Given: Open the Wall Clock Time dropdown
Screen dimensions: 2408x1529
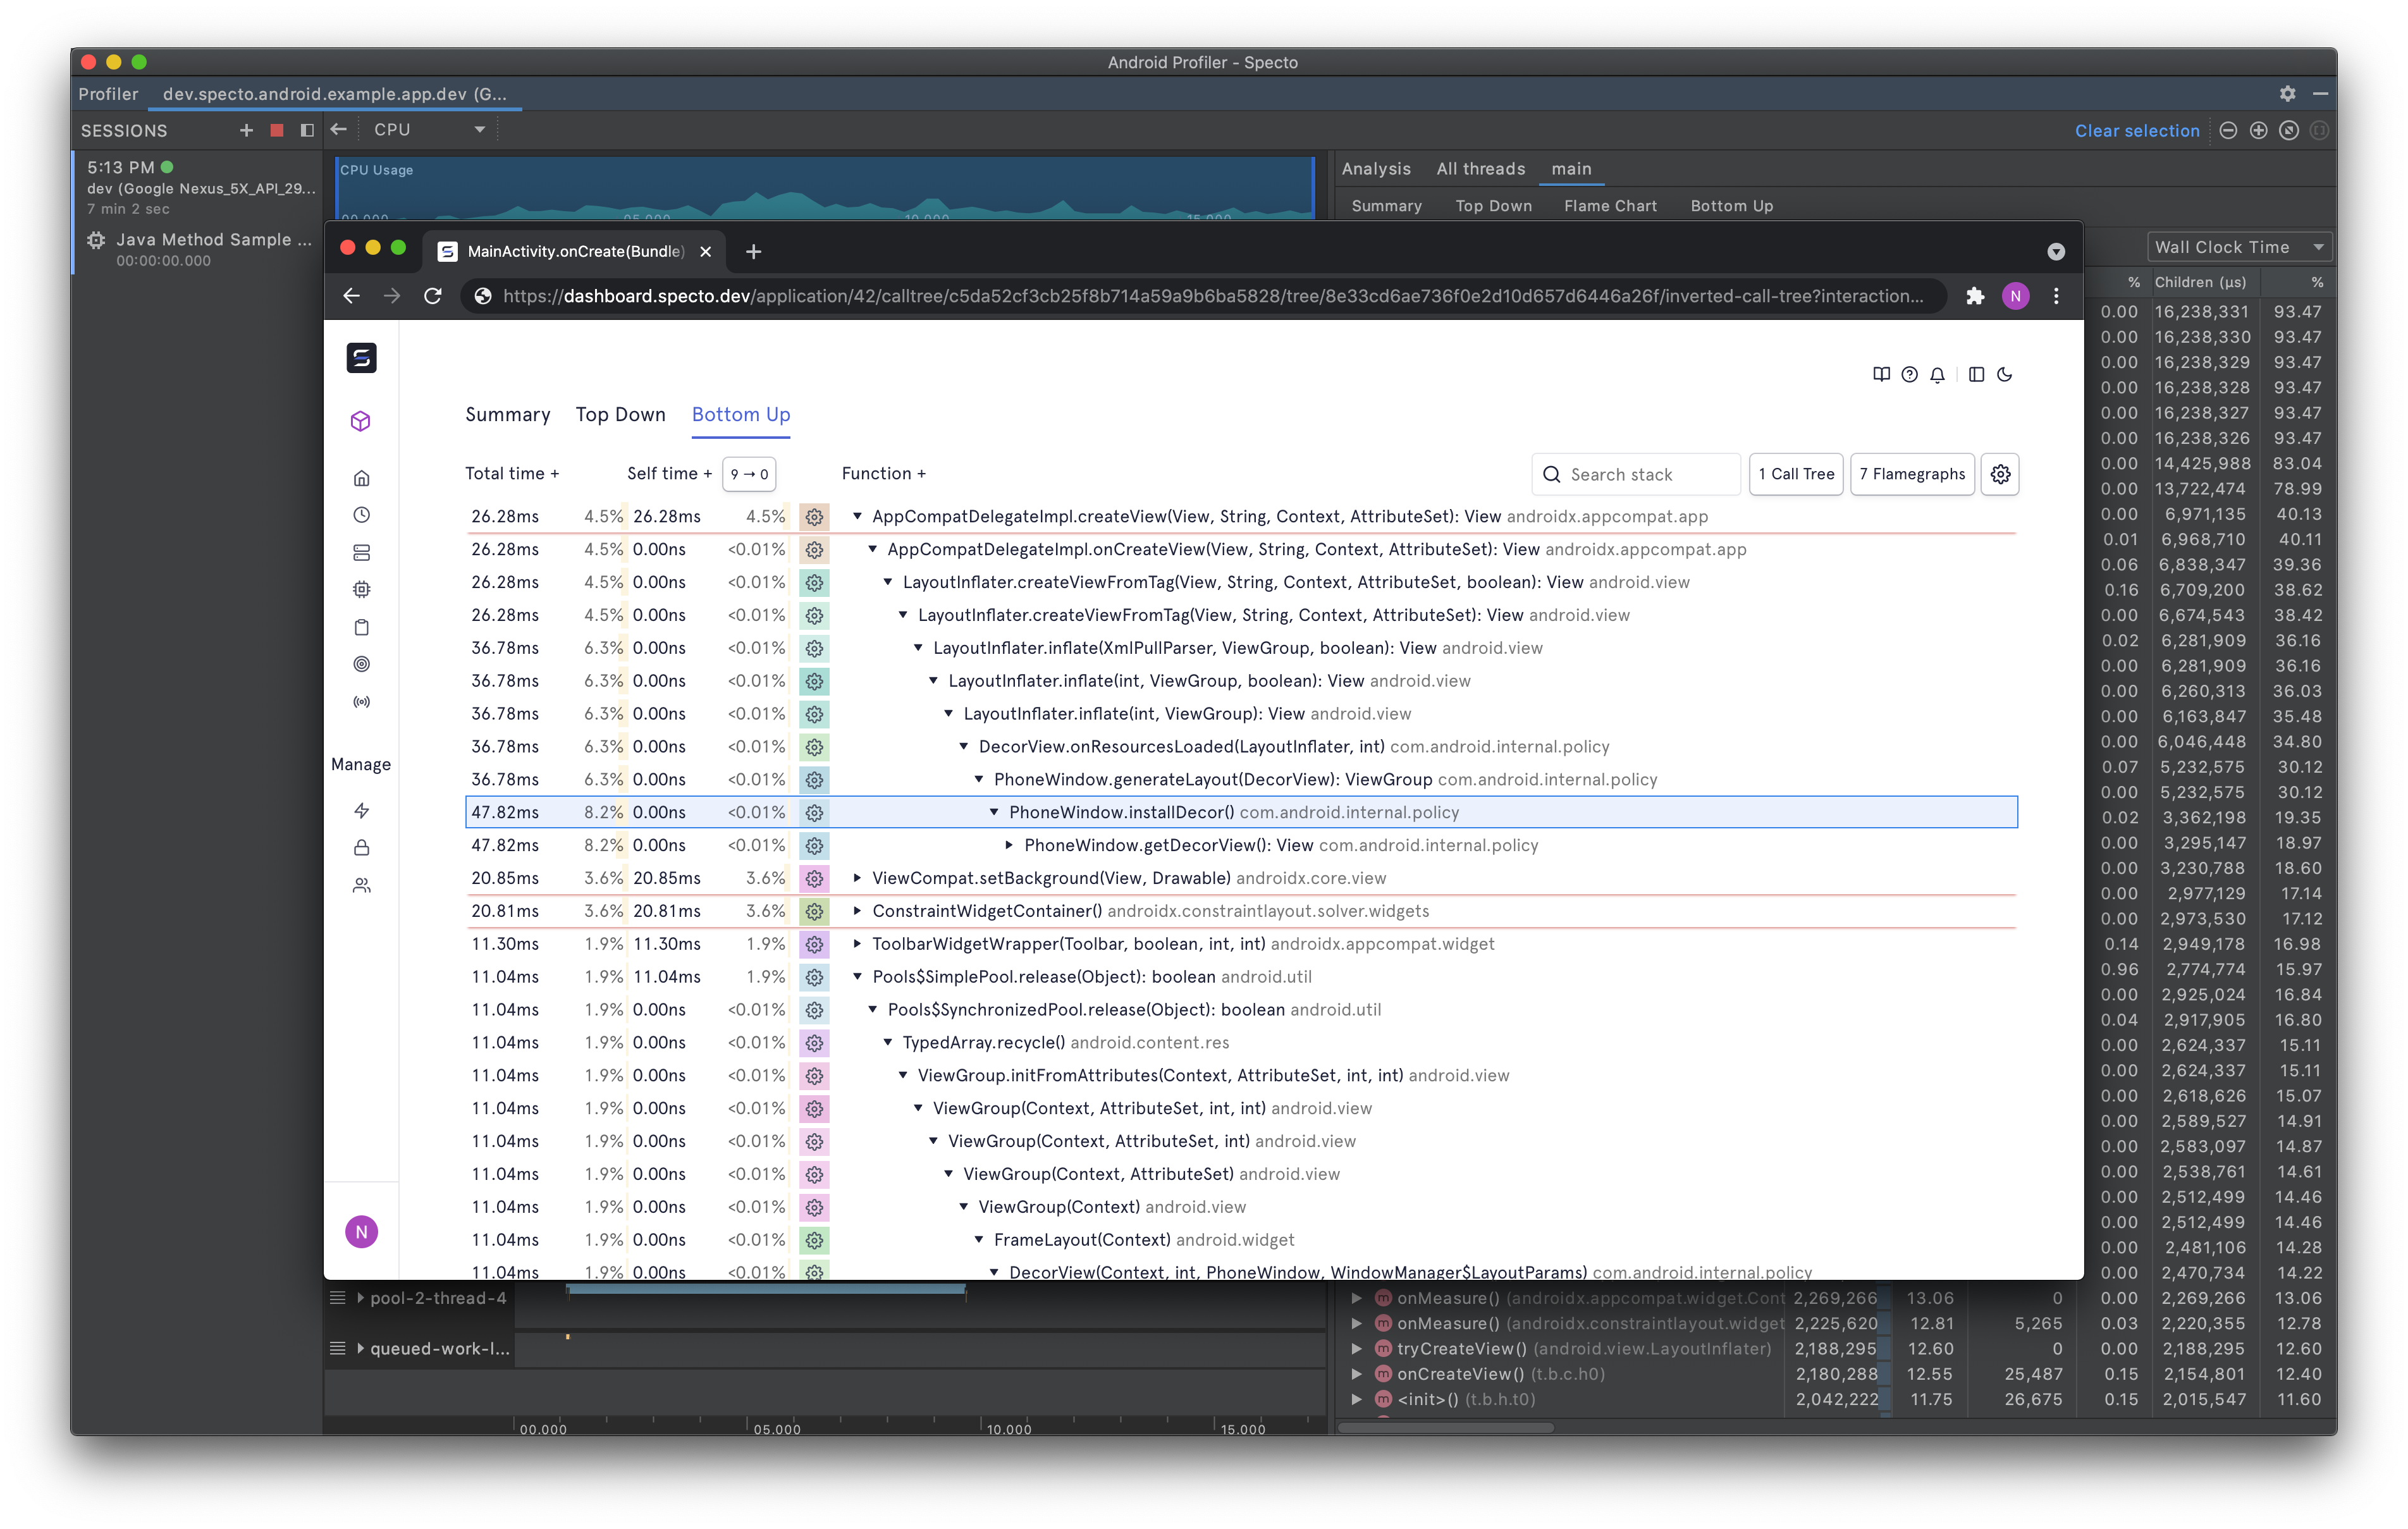Looking at the screenshot, I should pos(2238,247).
